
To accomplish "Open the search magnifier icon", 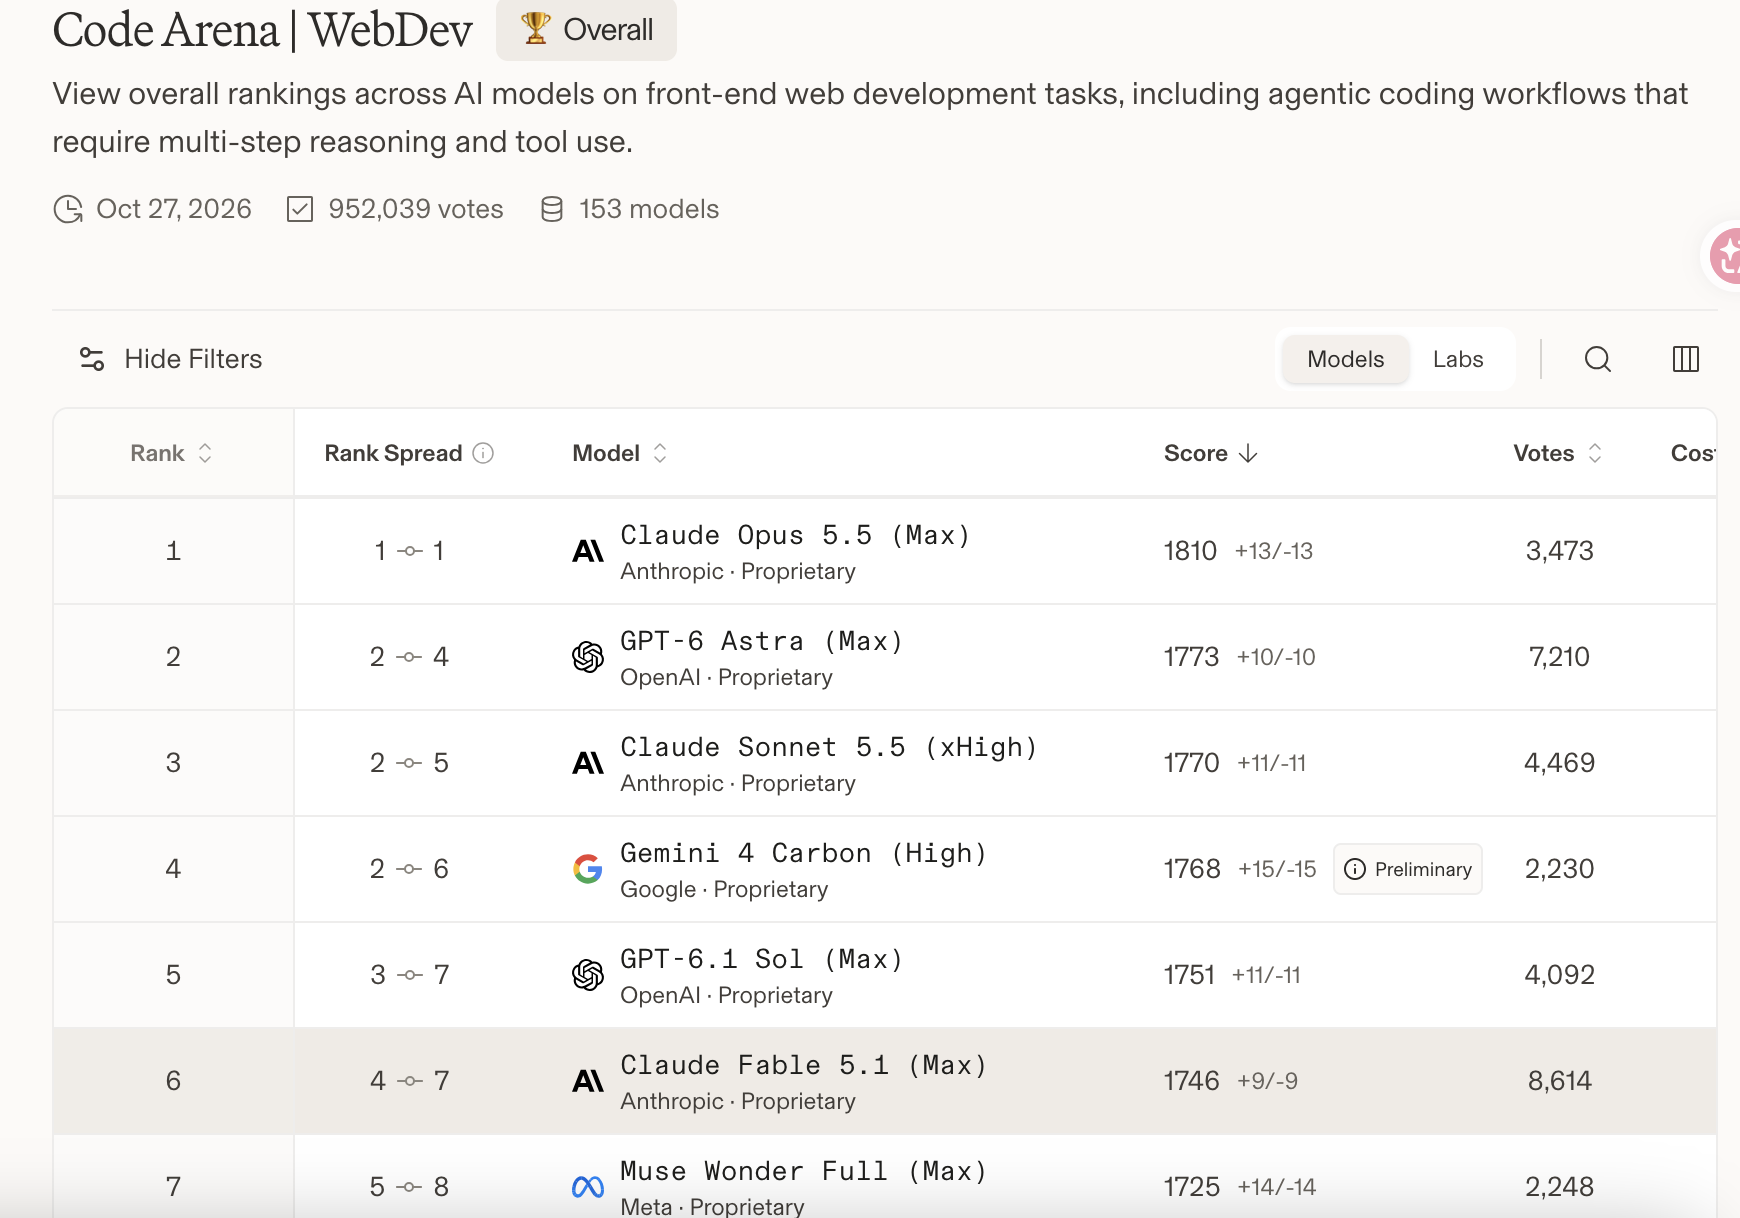I will tap(1597, 359).
